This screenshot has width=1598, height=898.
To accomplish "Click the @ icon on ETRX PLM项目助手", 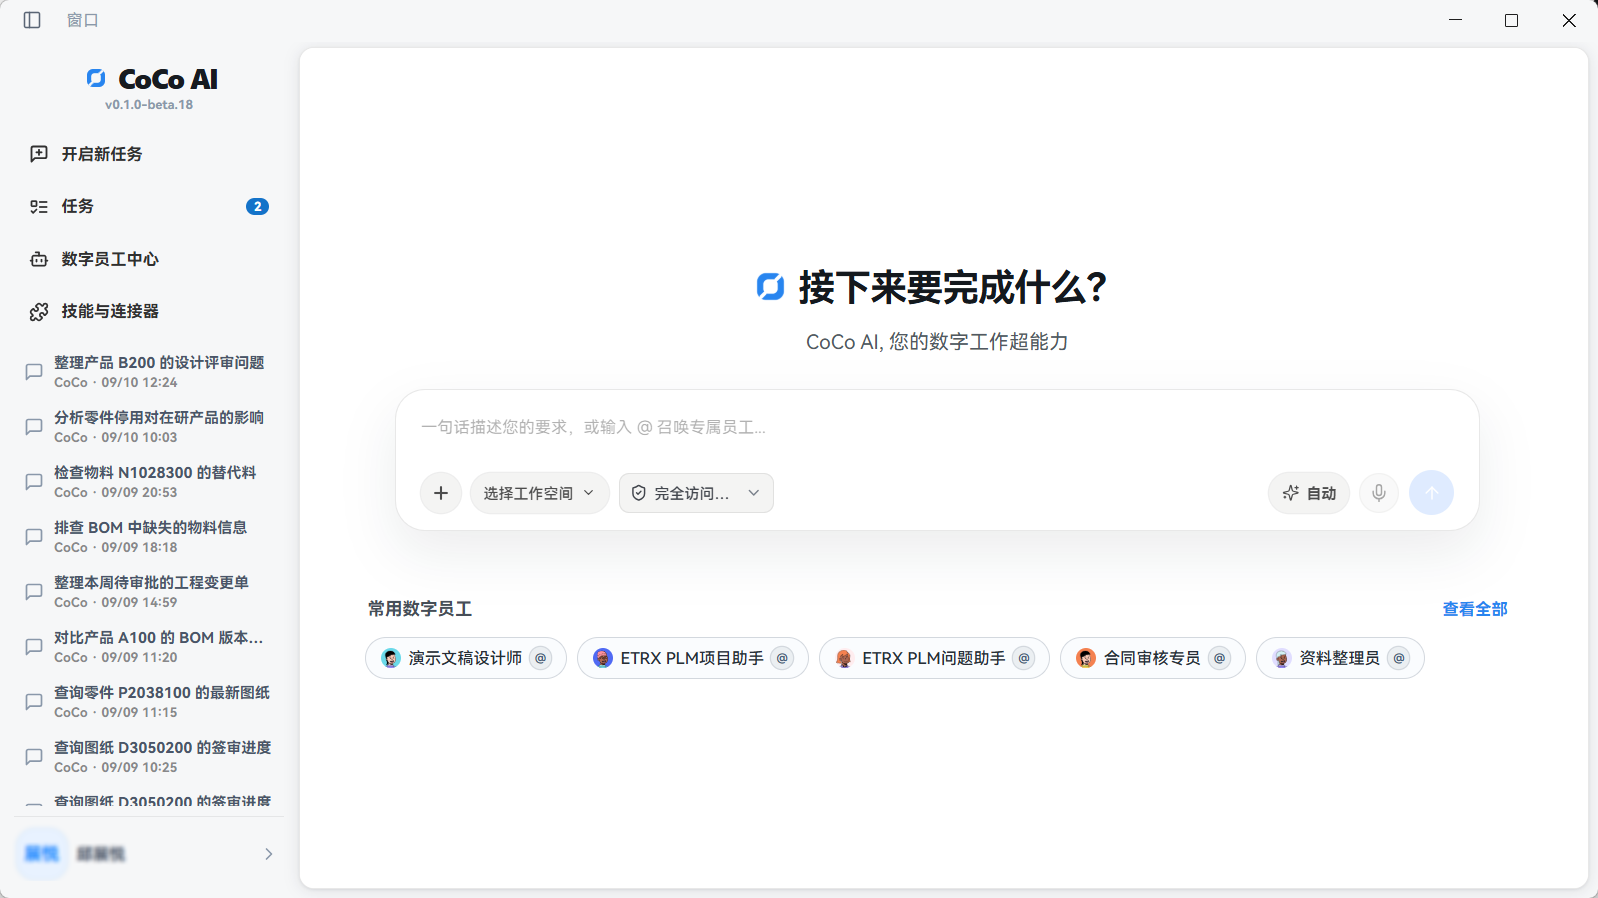I will point(783,658).
